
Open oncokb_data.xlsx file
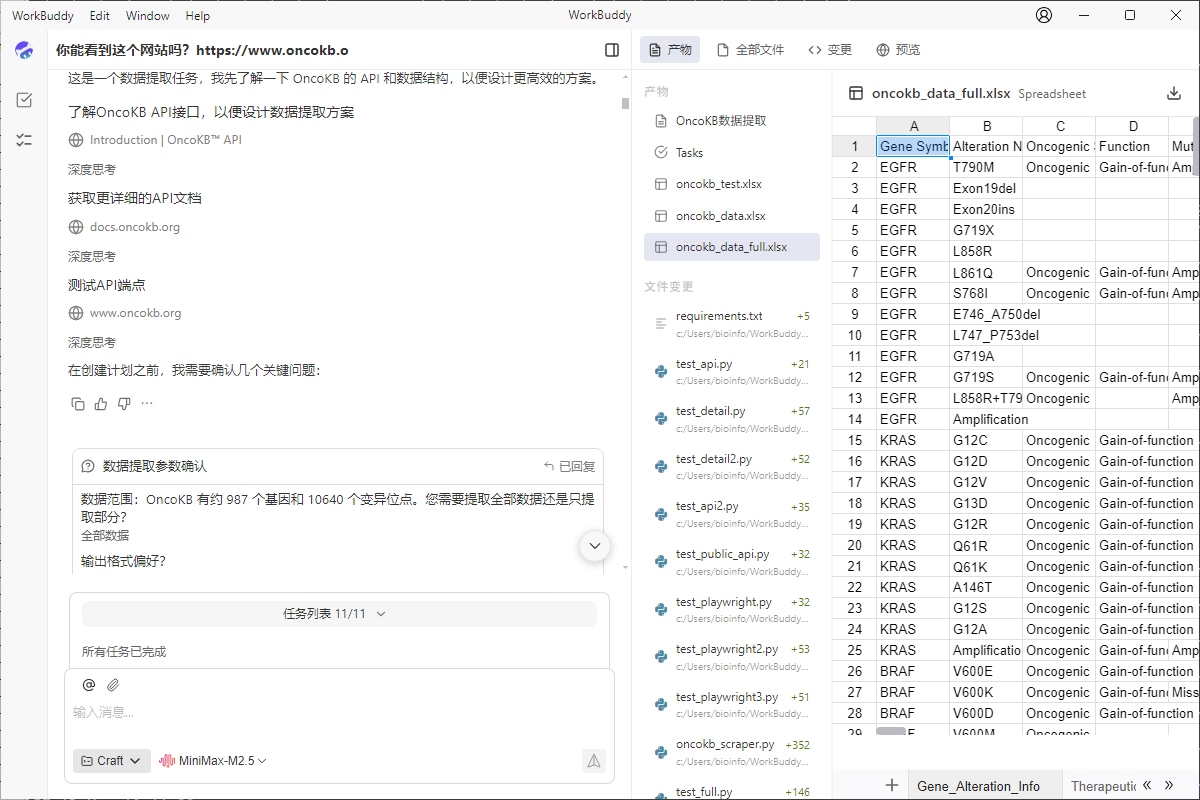point(732,216)
